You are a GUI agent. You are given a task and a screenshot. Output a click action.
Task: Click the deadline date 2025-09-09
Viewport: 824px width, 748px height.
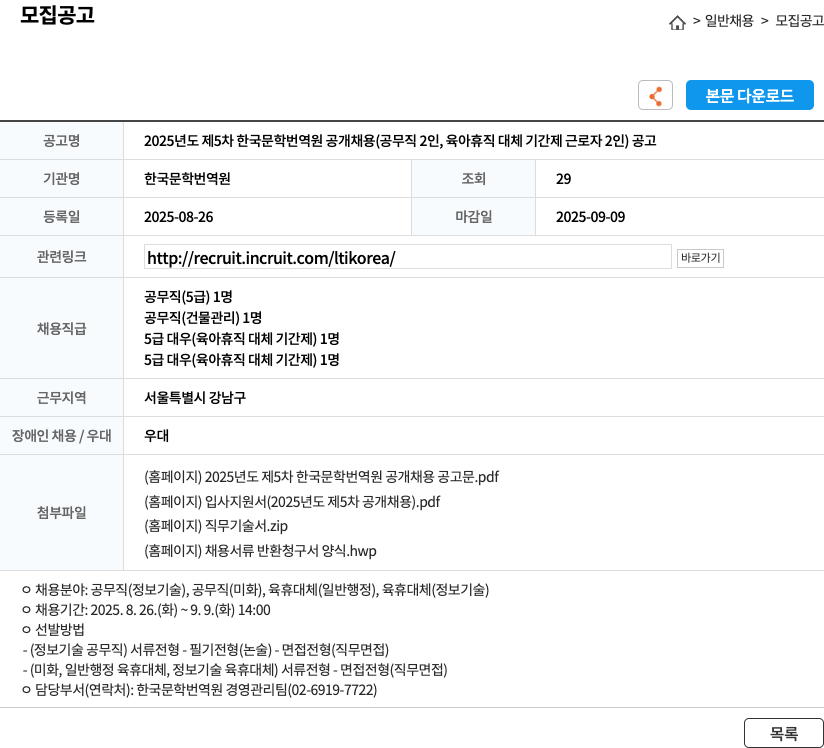[x=591, y=217]
